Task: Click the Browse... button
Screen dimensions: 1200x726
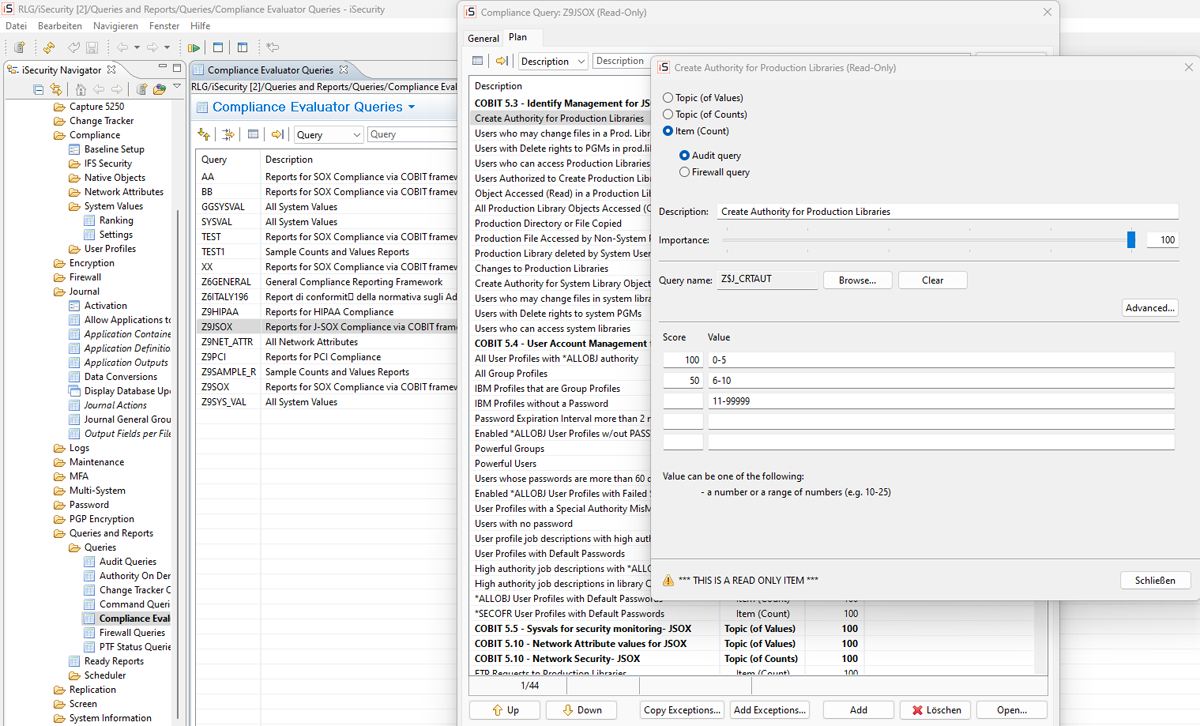Action: 857,280
